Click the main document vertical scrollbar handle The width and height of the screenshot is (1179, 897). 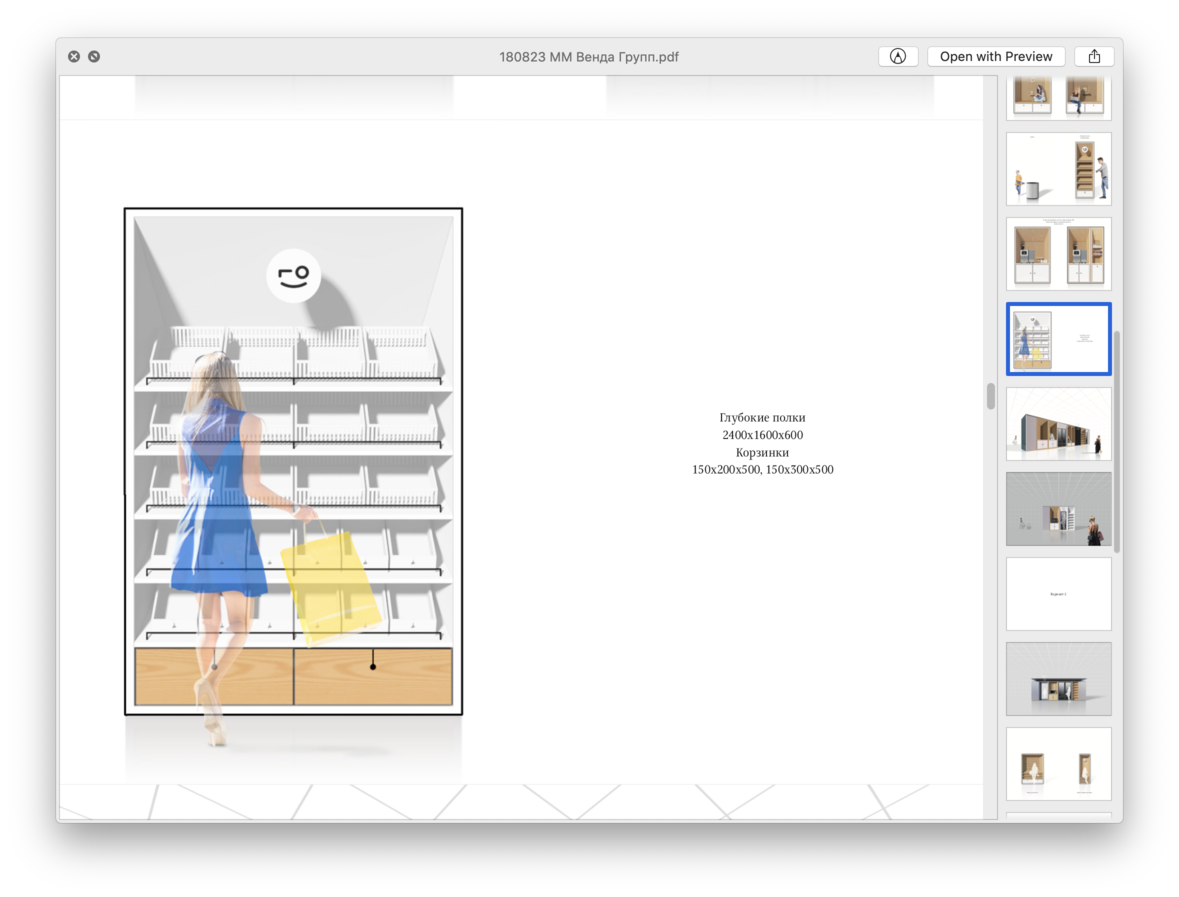pyautogui.click(x=991, y=396)
